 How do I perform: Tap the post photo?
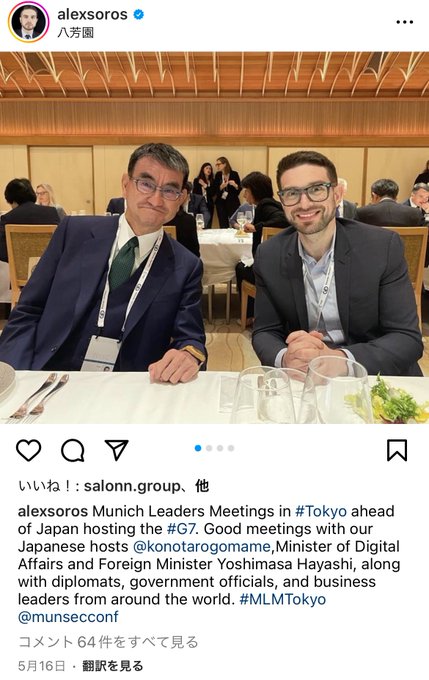tap(214, 238)
